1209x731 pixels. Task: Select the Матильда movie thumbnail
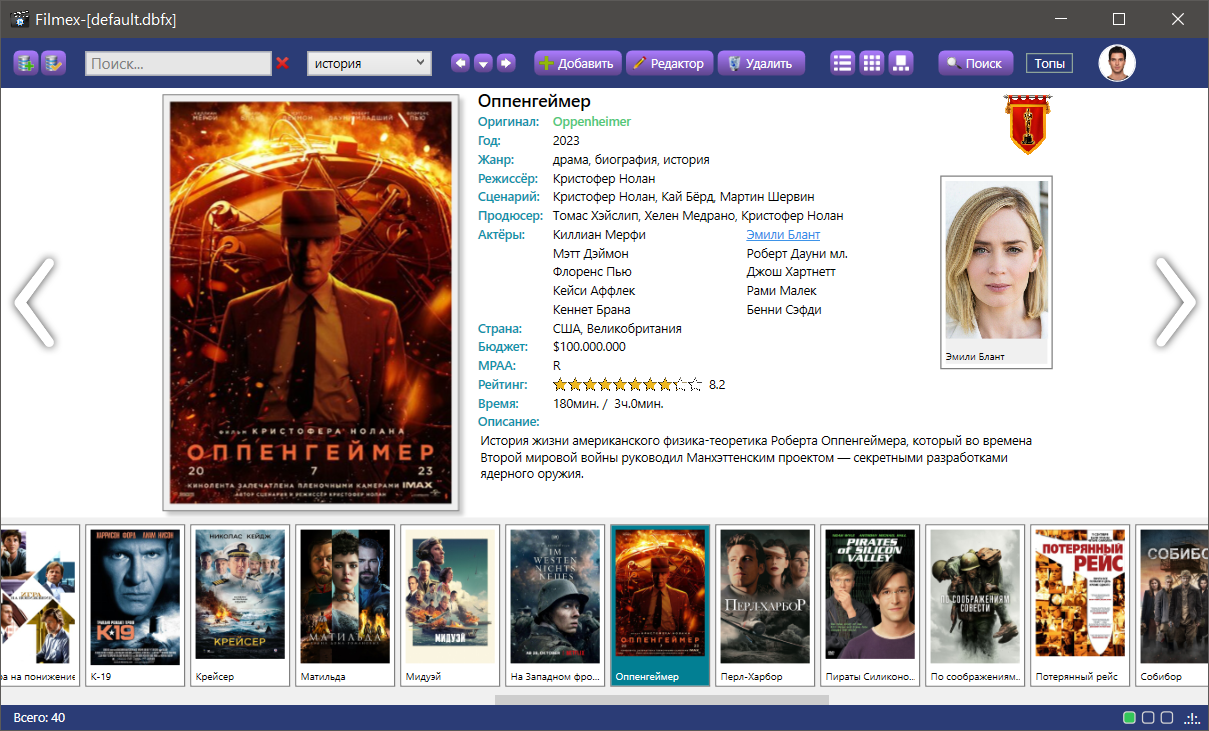pos(345,605)
